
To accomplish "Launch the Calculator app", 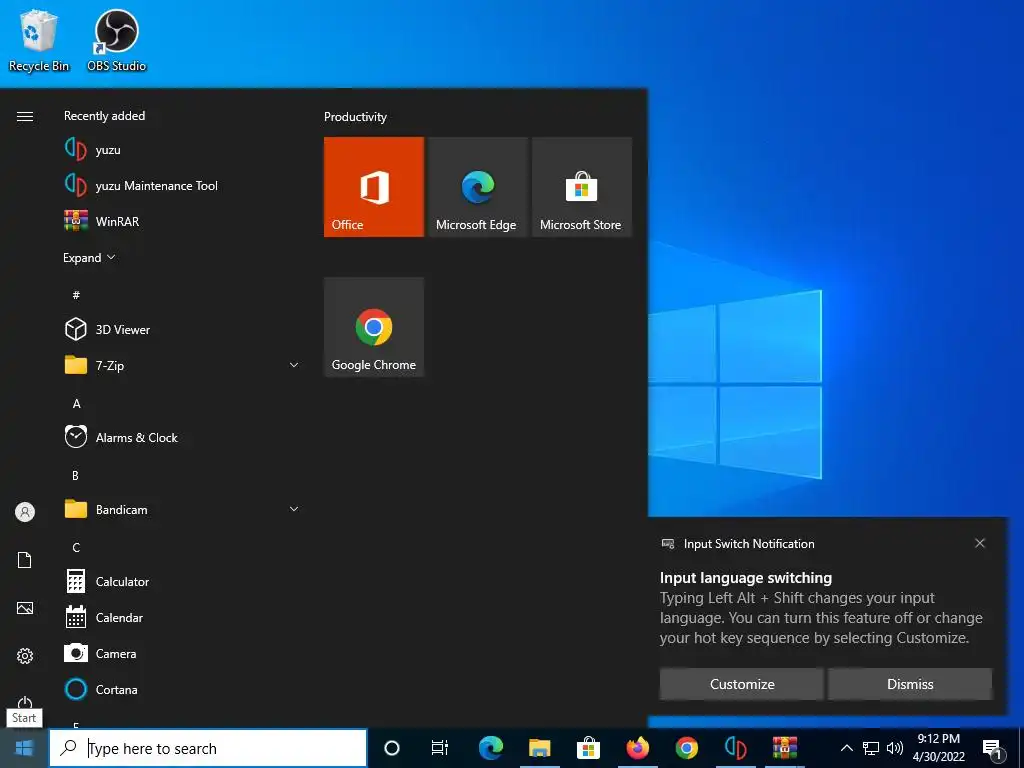I will 183,581.
